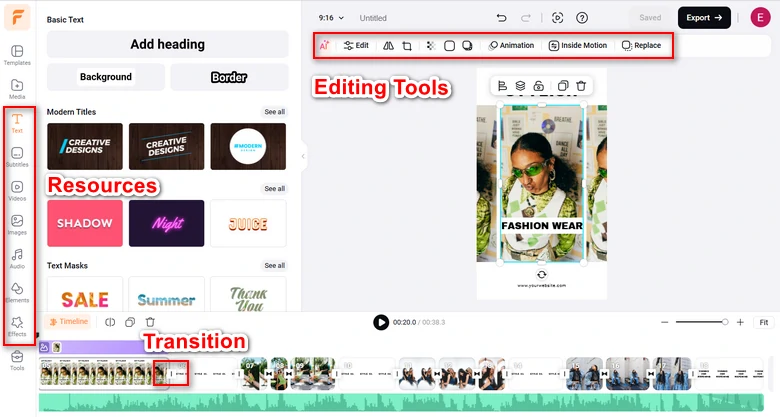Screen dimensions: 780x417
Task: Open the user account avatar E
Action: [760, 17]
